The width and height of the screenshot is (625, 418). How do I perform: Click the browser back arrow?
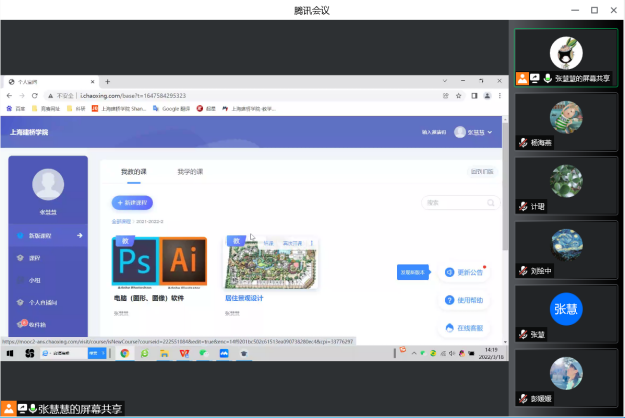(10, 95)
